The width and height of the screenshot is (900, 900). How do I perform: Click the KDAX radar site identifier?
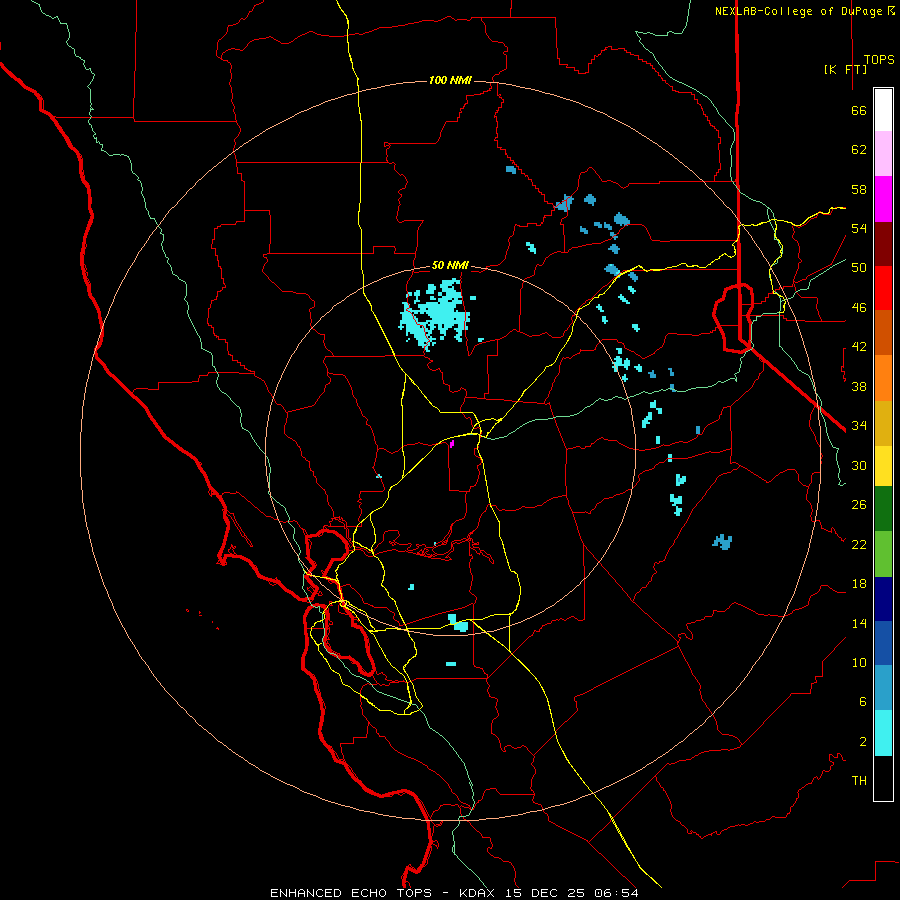click(479, 893)
